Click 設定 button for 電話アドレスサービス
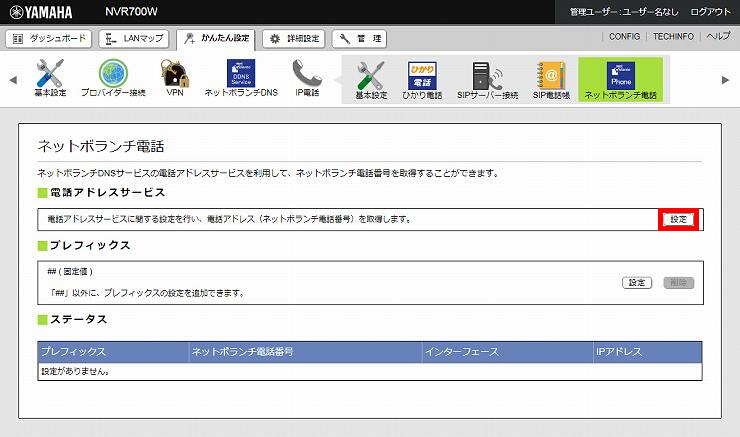 pyautogui.click(x=679, y=219)
